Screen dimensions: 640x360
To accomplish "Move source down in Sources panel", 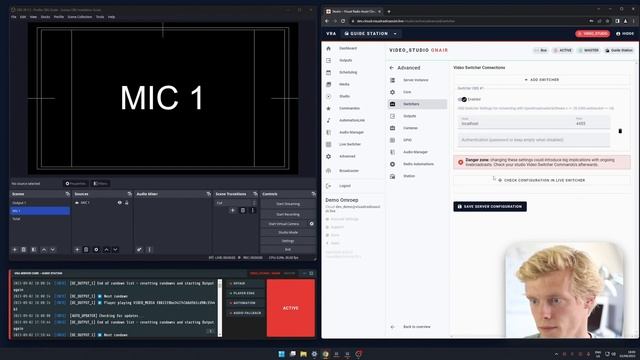I will click(x=116, y=249).
